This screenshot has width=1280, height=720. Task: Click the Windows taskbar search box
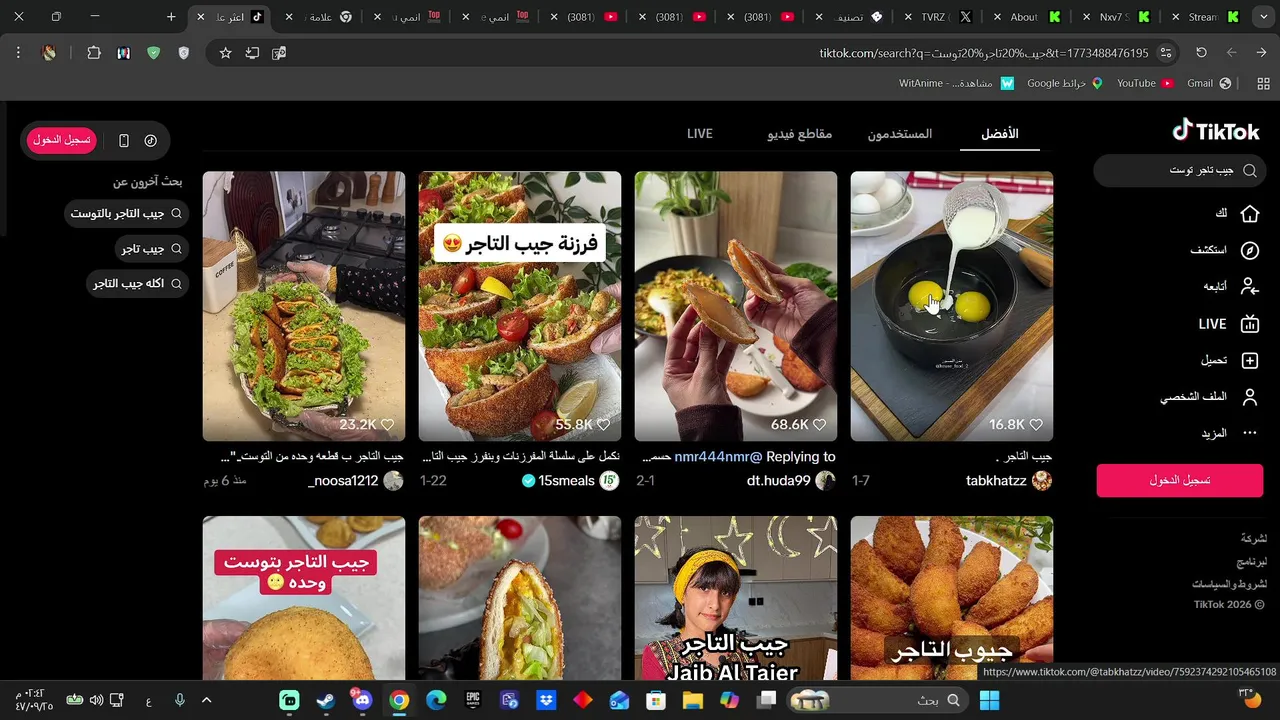pos(877,701)
